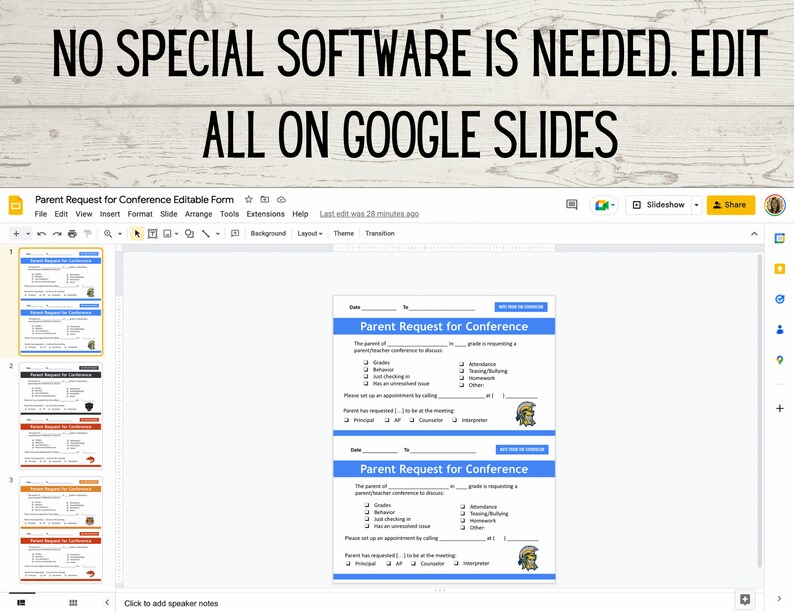The height and width of the screenshot is (613, 794).
Task: Expand the Layout dropdown
Action: [x=310, y=233]
